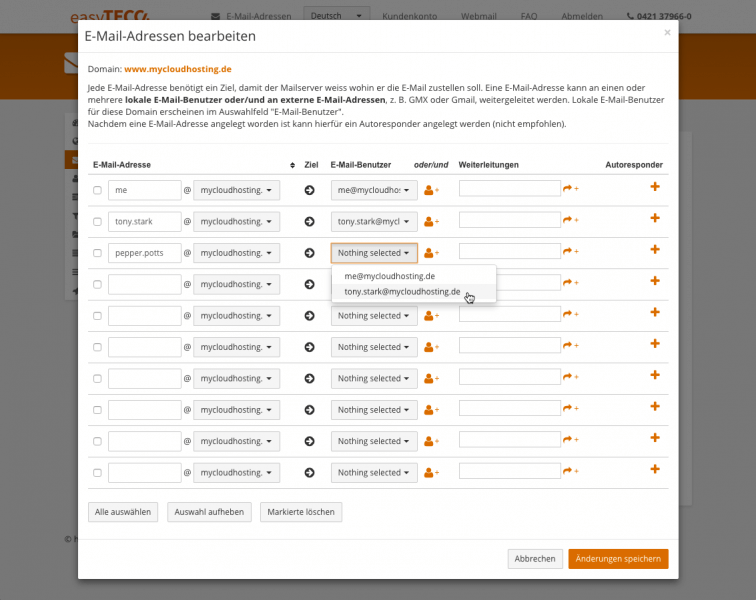Click pepper.potts address input field
The height and width of the screenshot is (600, 756).
pyautogui.click(x=145, y=253)
